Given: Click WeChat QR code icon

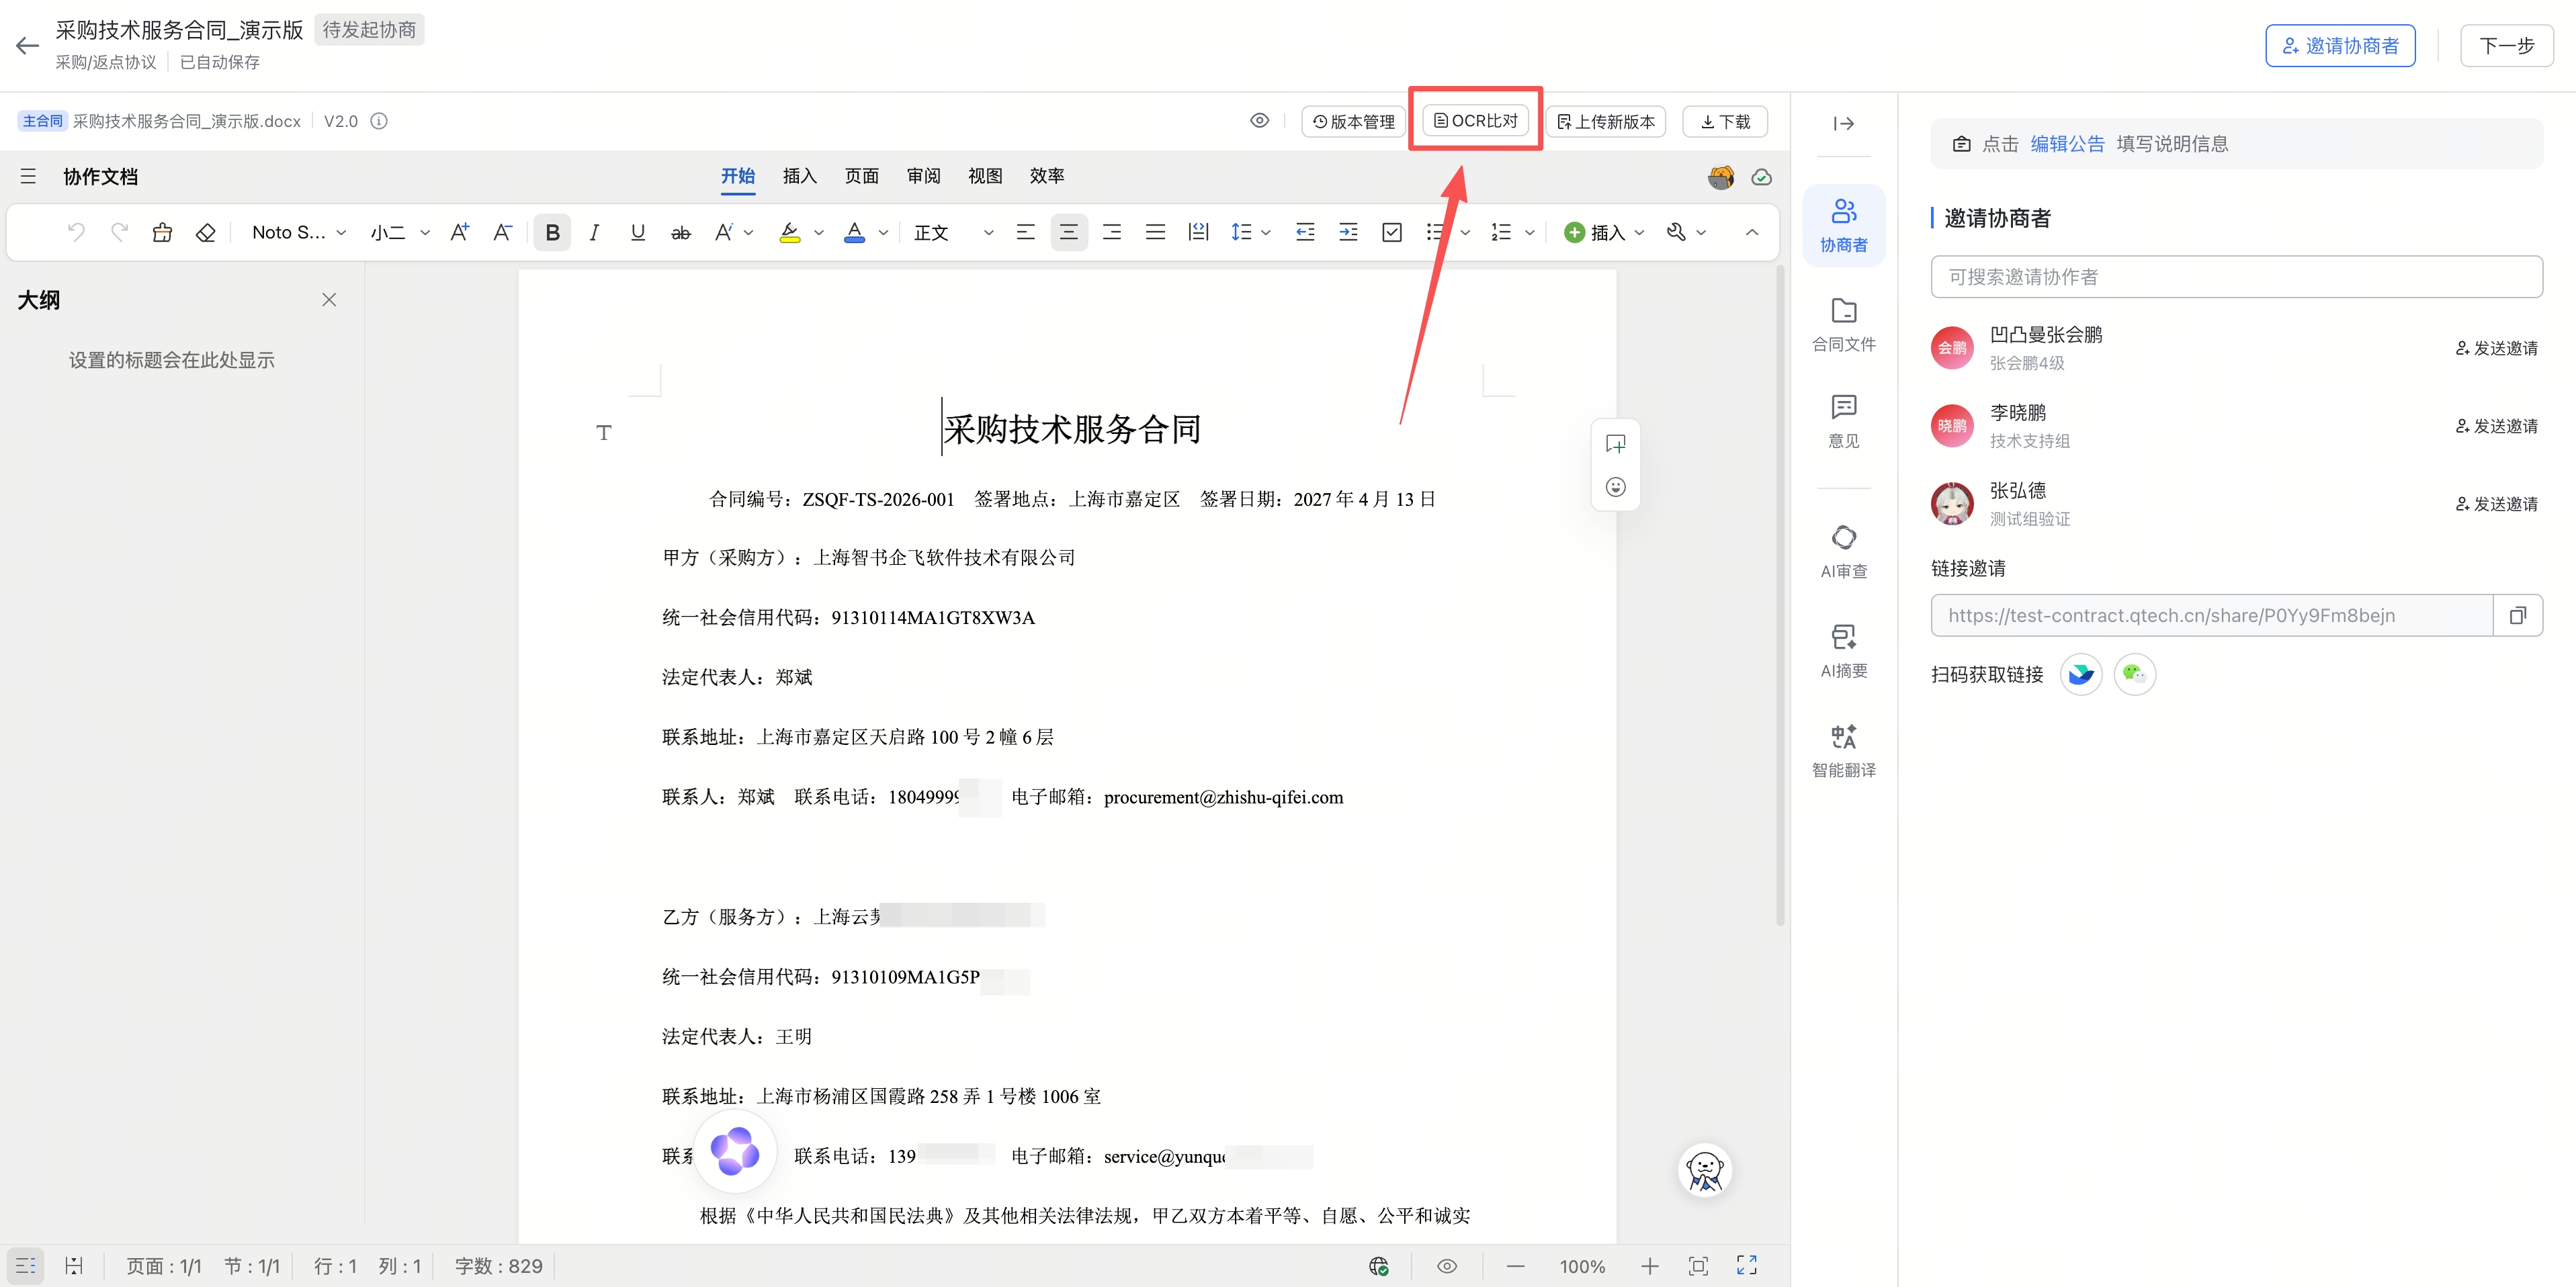Looking at the screenshot, I should [x=2134, y=674].
